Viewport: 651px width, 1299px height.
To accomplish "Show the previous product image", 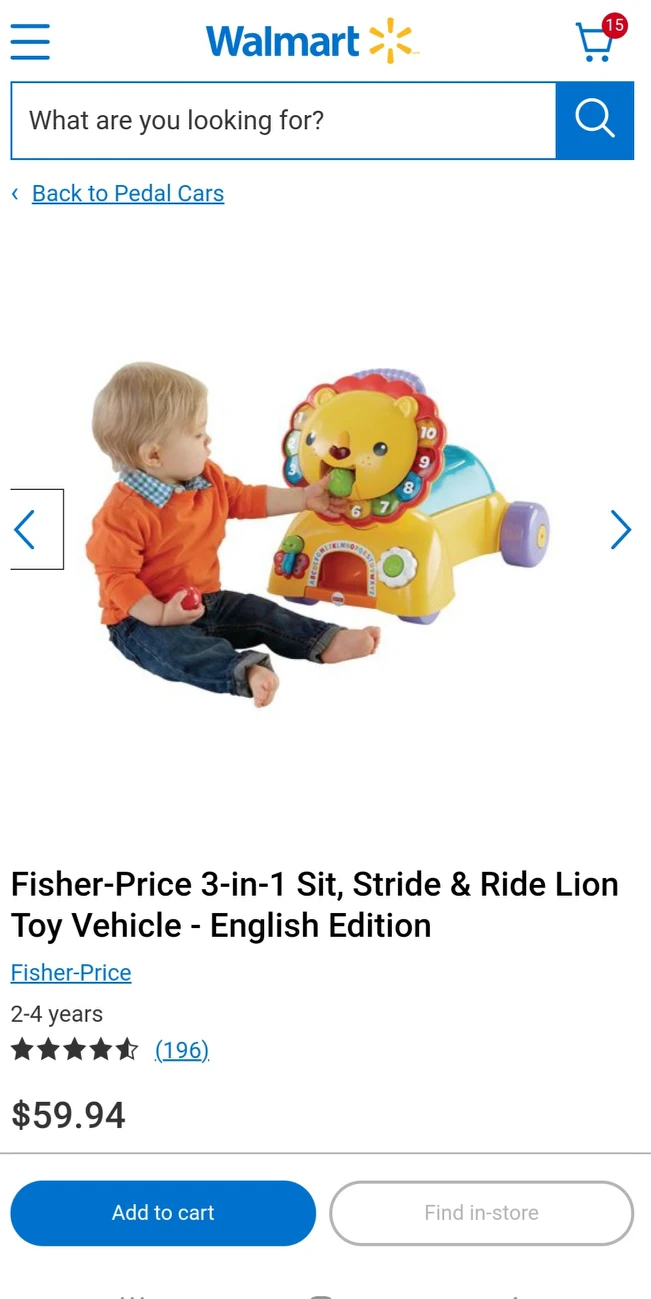I will 37,530.
